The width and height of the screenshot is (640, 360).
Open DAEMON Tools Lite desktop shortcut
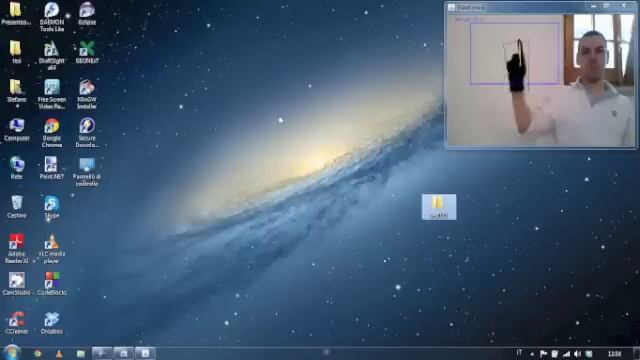coord(52,17)
